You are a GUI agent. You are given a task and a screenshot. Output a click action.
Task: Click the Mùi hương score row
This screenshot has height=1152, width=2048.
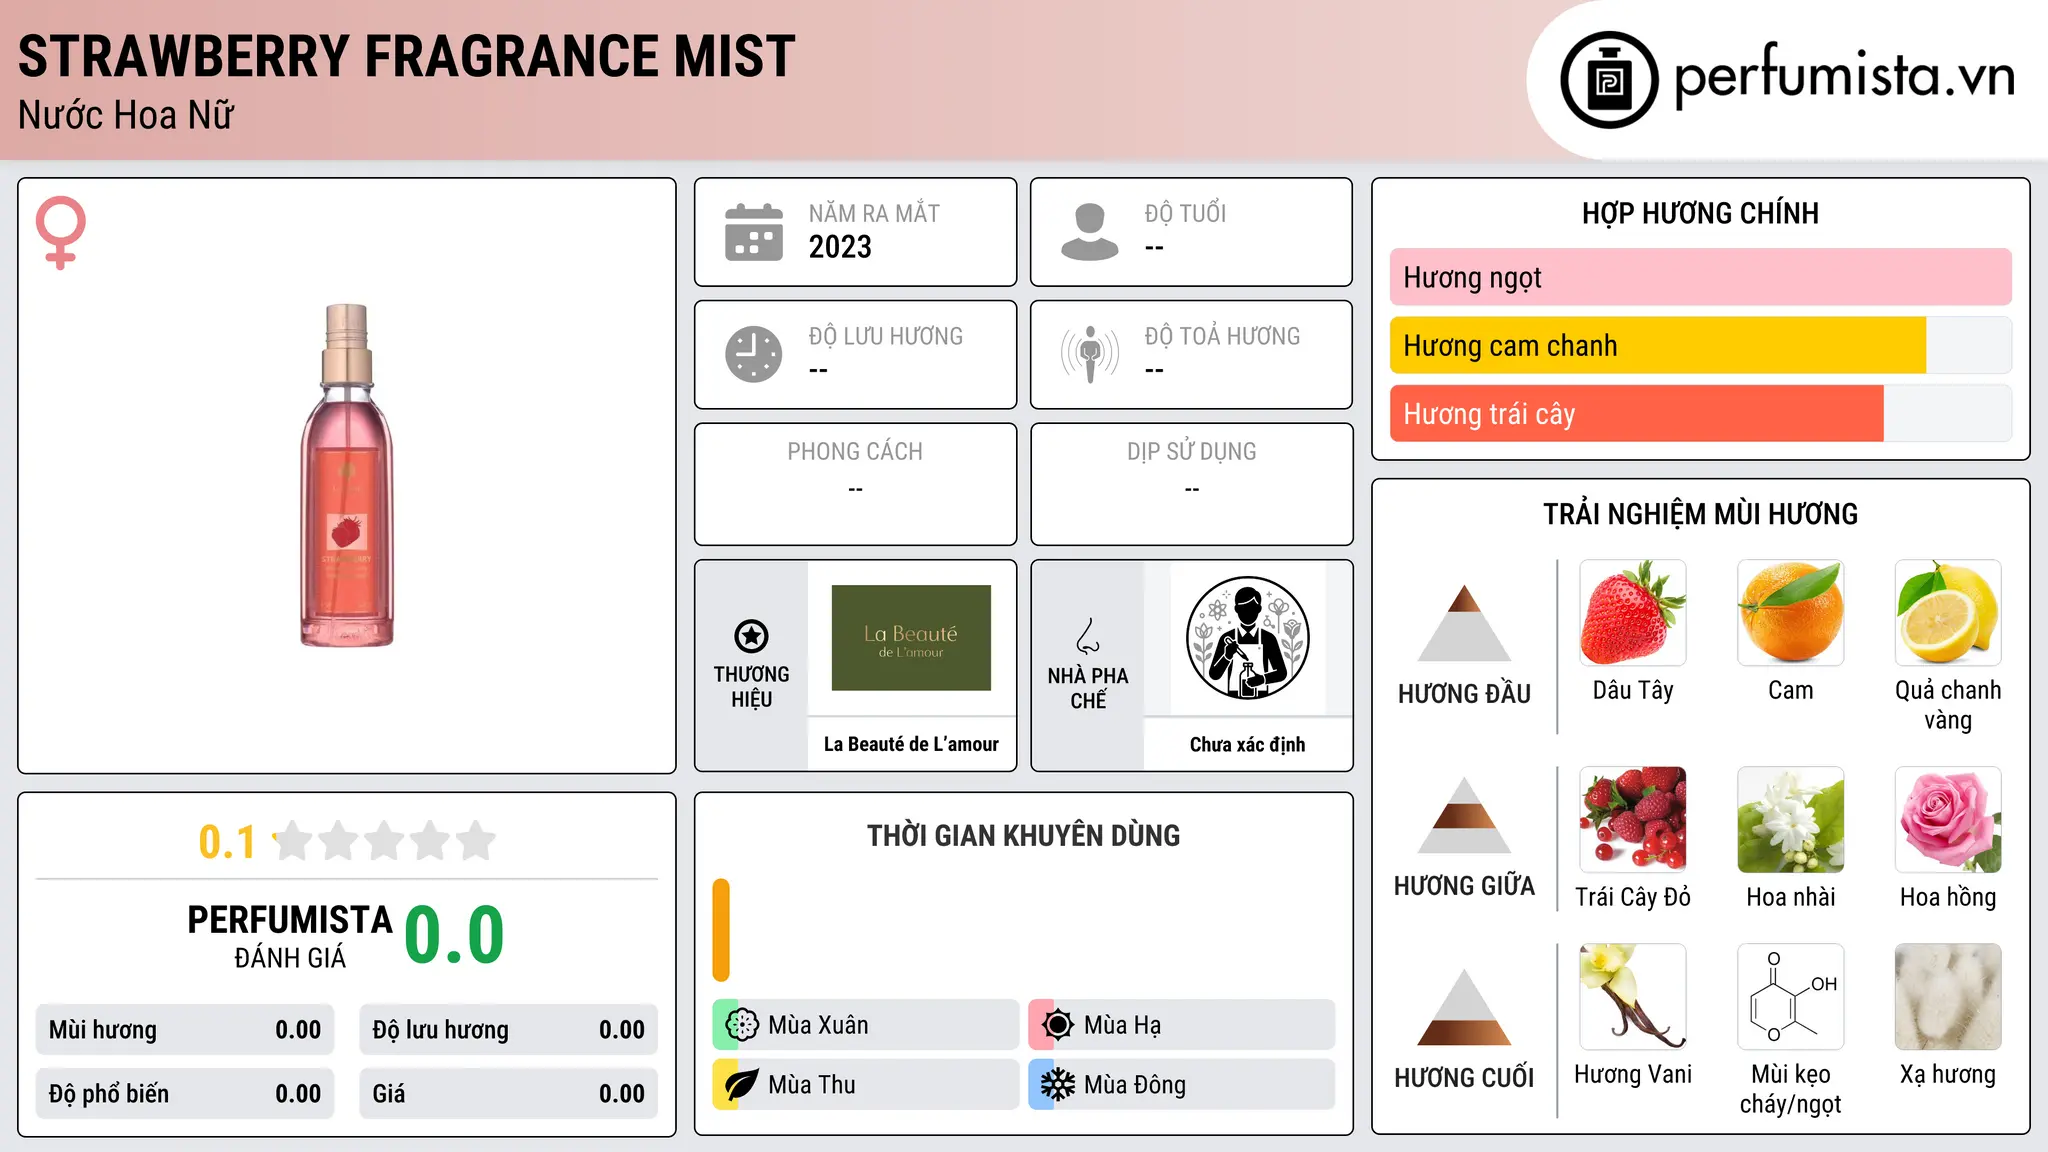(x=185, y=1030)
